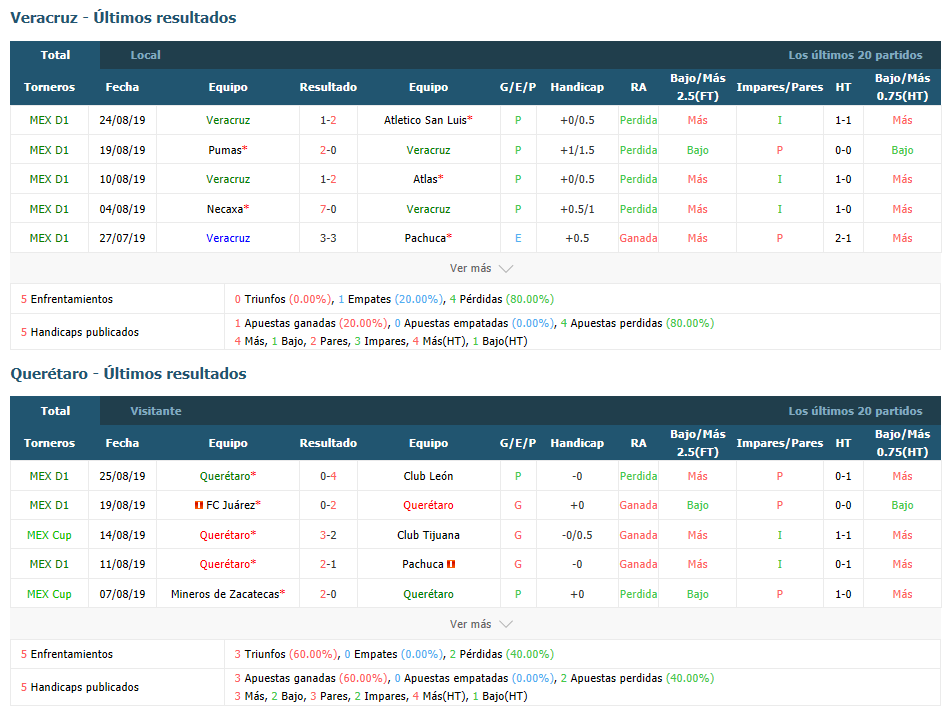Expand Ver más under Veracruz results
Viewport: 948px width, 710px height.
pyautogui.click(x=481, y=268)
